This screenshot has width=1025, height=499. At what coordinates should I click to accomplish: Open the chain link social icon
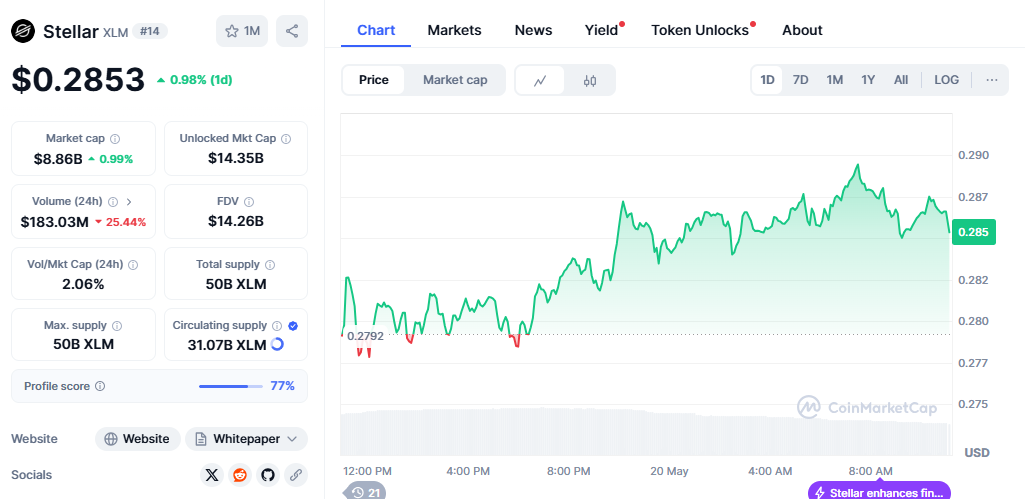(295, 475)
